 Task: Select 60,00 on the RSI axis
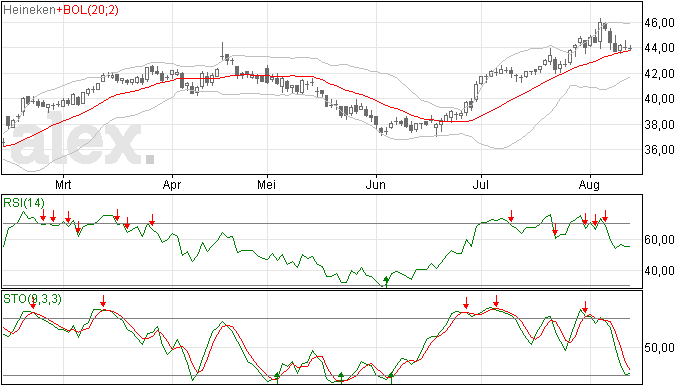tap(659, 240)
